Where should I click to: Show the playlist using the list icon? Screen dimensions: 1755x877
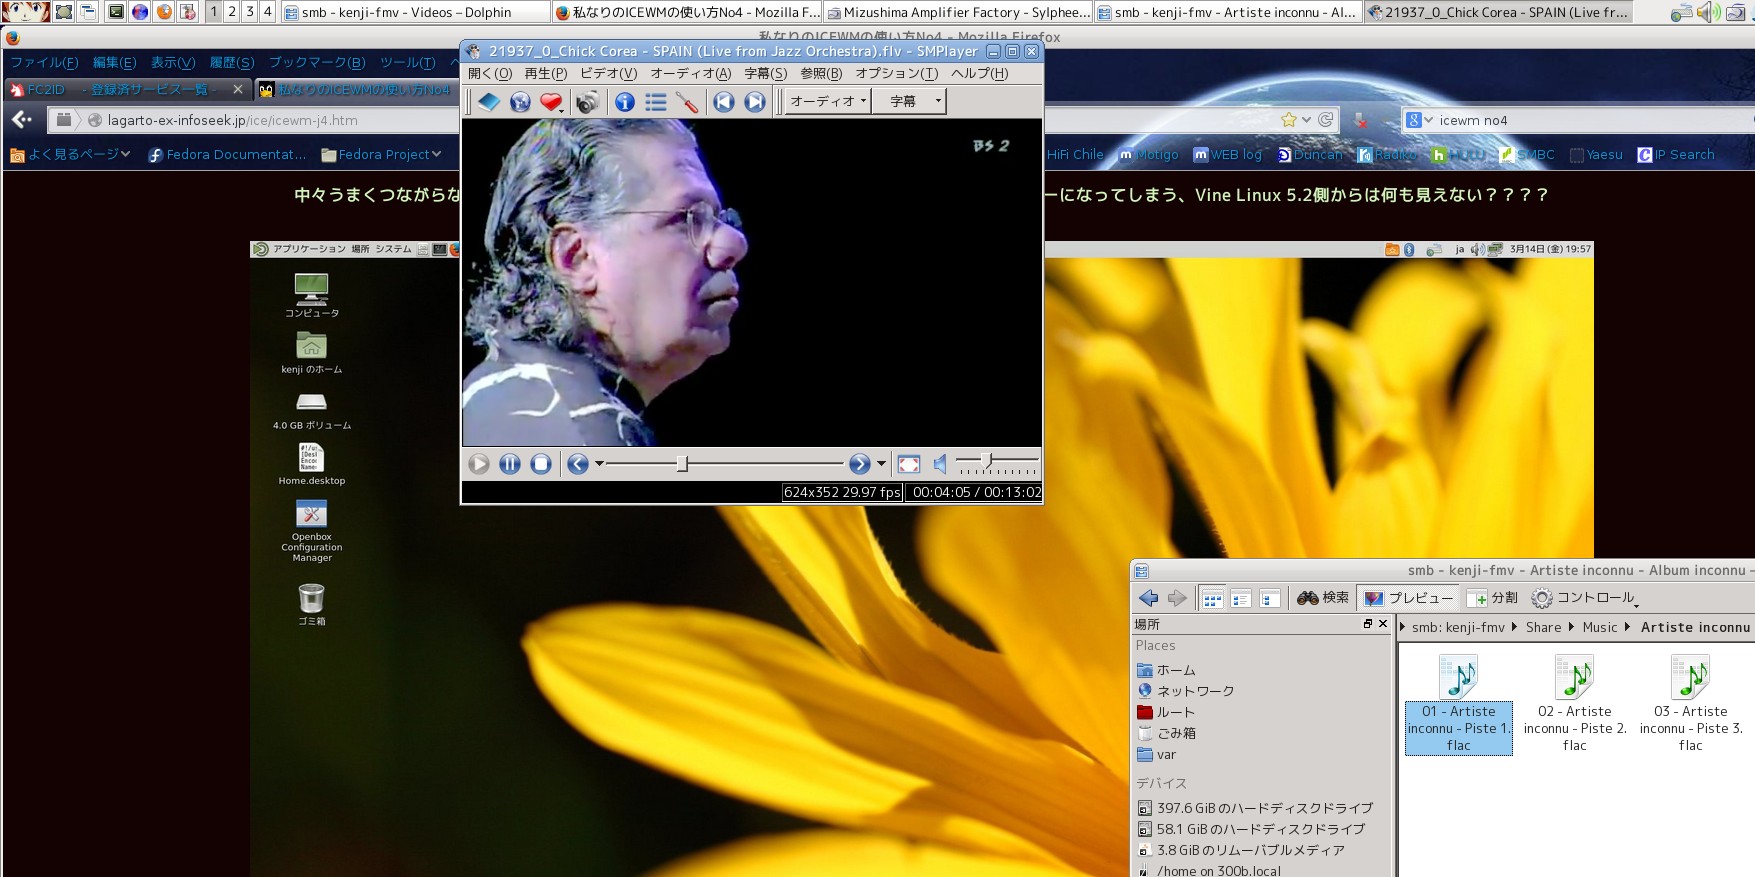pos(656,102)
